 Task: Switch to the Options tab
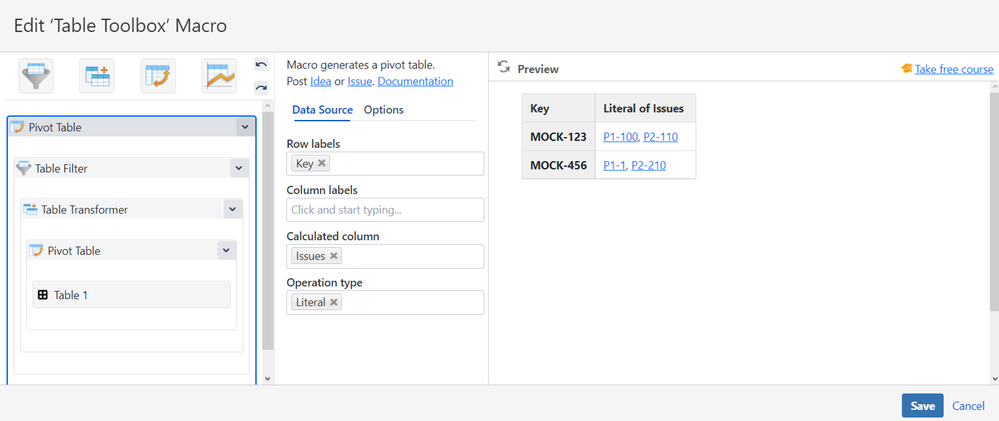[x=384, y=110]
